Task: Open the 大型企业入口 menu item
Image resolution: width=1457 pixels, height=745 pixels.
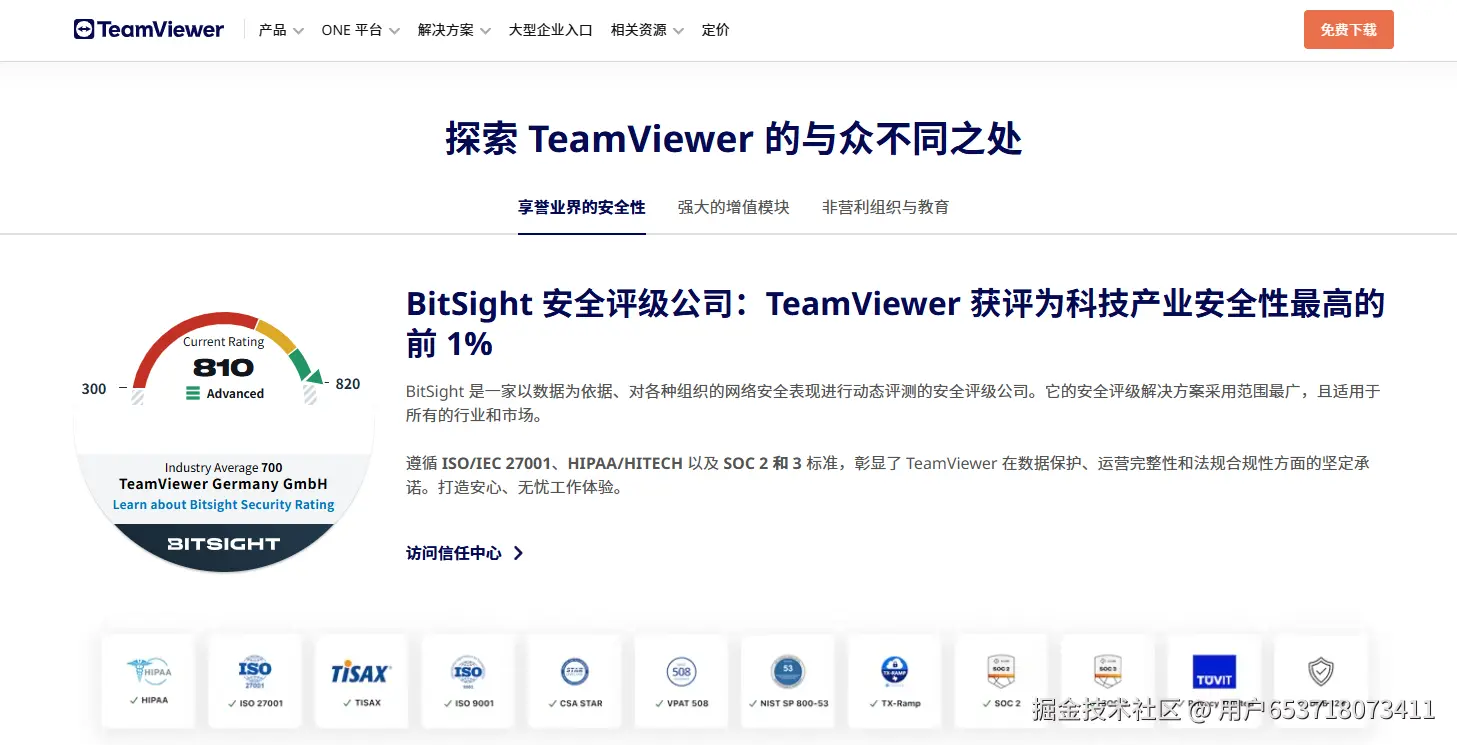Action: [551, 30]
